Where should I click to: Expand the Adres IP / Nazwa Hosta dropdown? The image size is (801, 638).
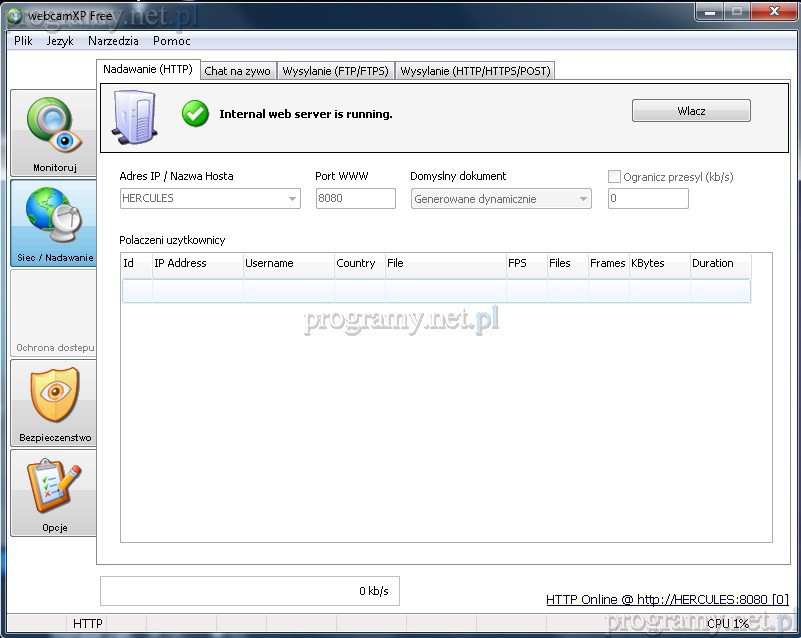pos(292,199)
